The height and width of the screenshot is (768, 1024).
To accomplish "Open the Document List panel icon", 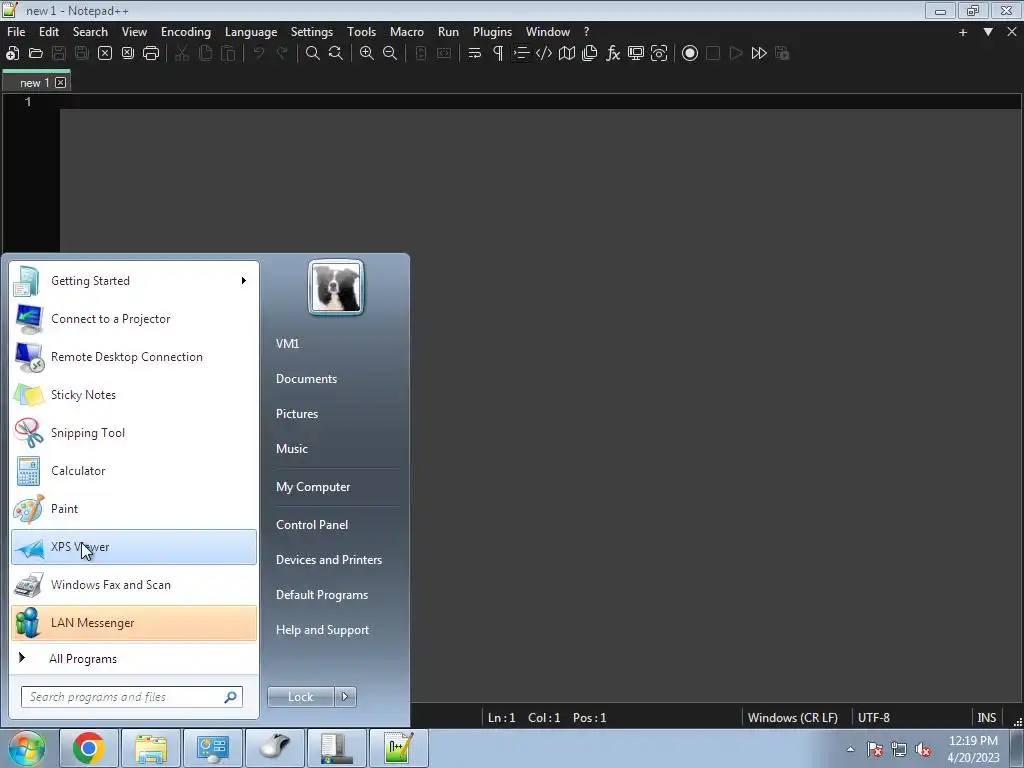I will (590, 54).
